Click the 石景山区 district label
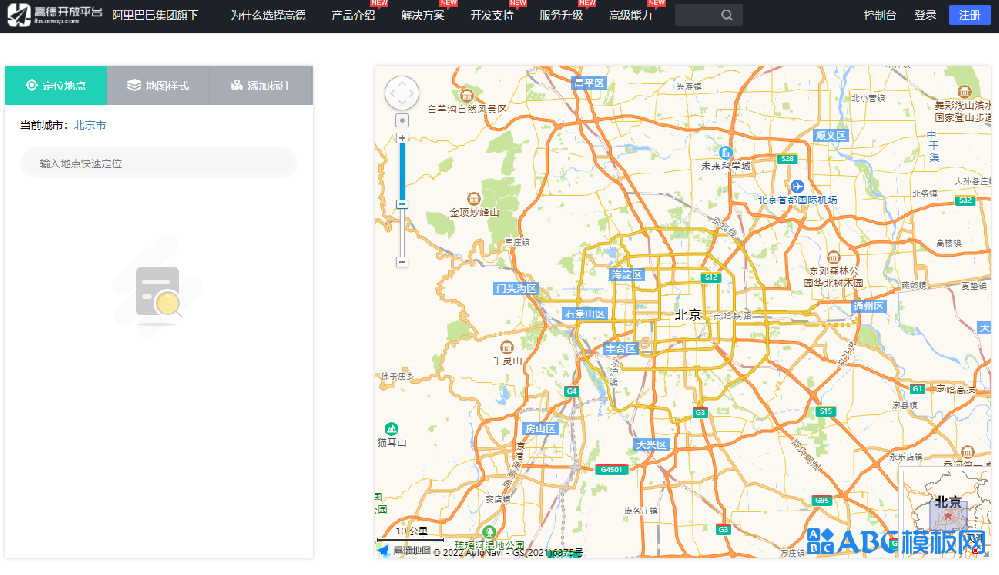This screenshot has width=999, height=575. (586, 314)
